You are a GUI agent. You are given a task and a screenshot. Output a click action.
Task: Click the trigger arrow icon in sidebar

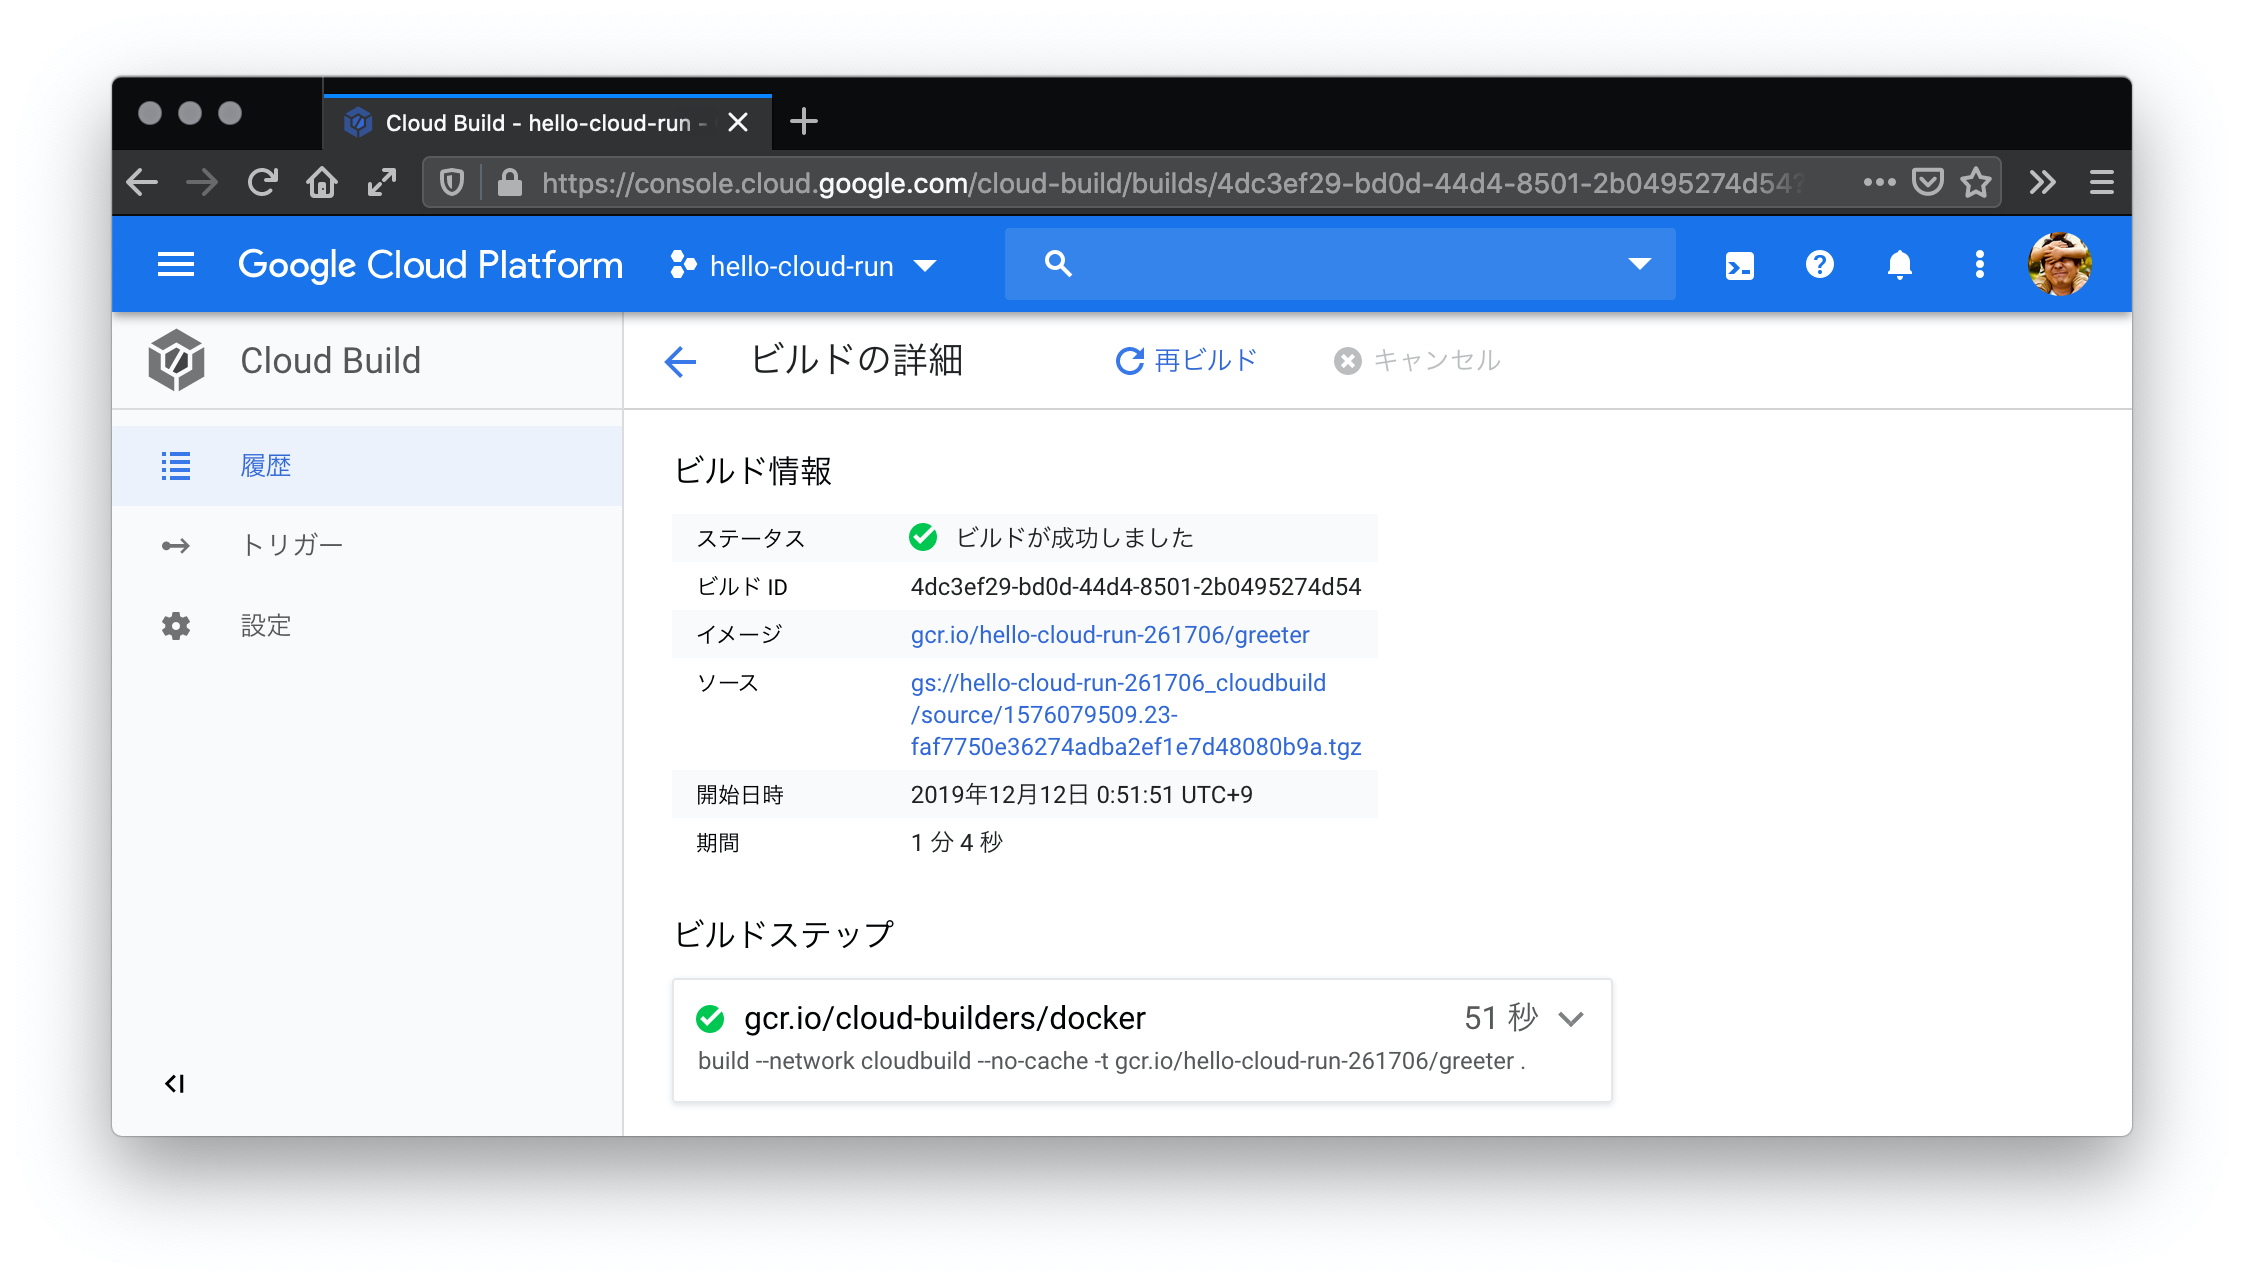pos(176,546)
